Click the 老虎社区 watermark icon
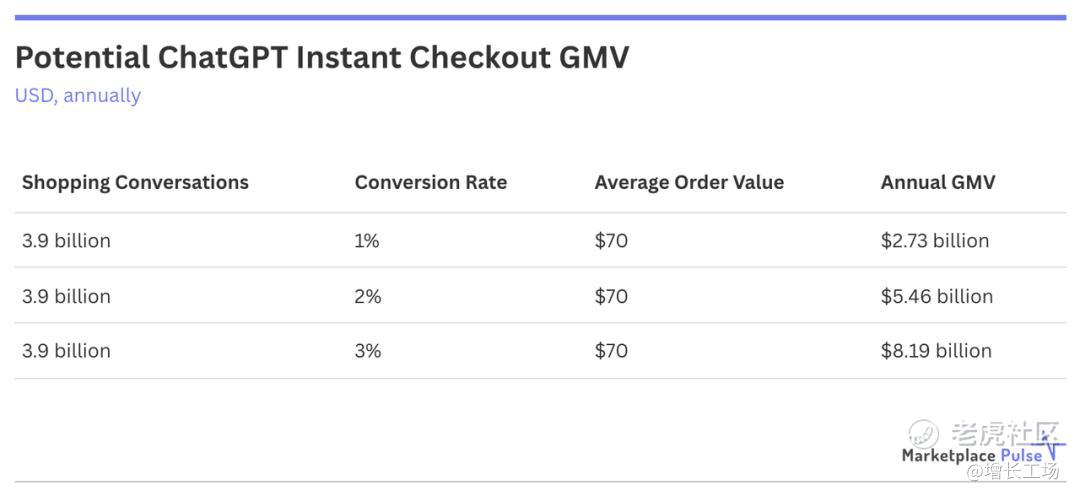 pos(923,434)
